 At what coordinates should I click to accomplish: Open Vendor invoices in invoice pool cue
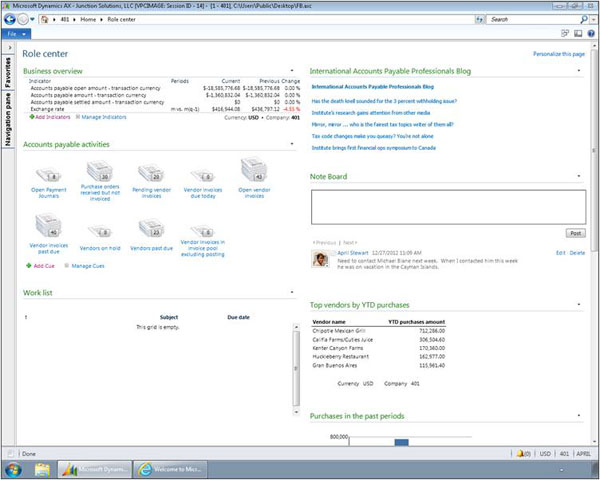tap(203, 241)
